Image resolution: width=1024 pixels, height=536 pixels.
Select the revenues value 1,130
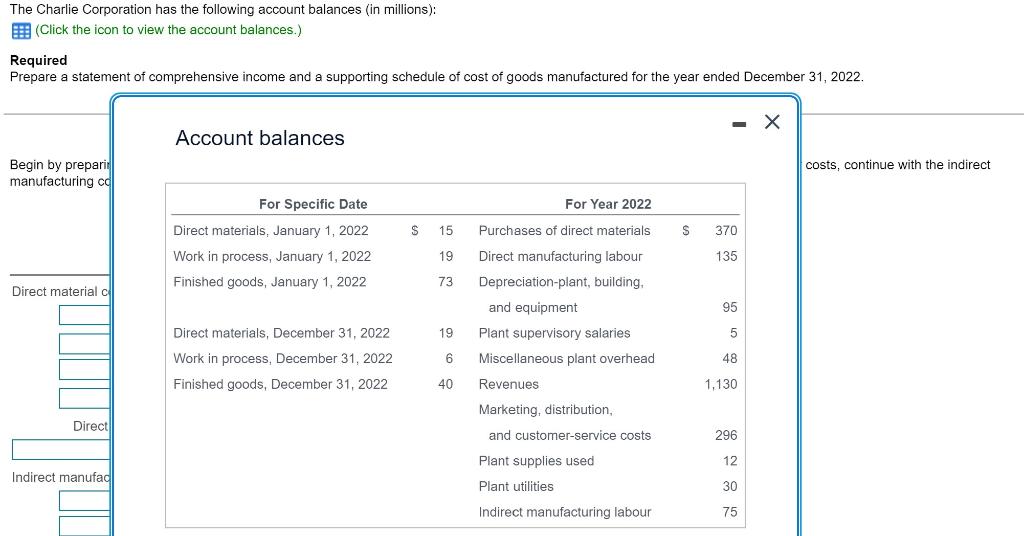point(720,384)
